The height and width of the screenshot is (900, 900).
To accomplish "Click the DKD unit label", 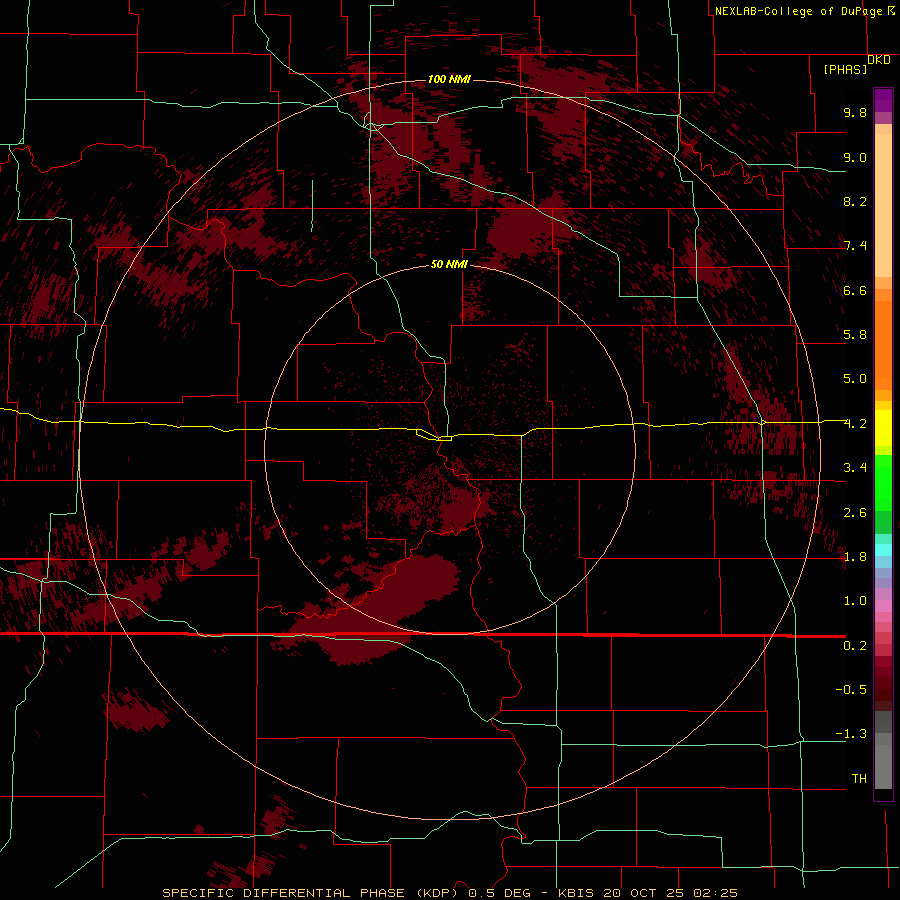I will (879, 60).
